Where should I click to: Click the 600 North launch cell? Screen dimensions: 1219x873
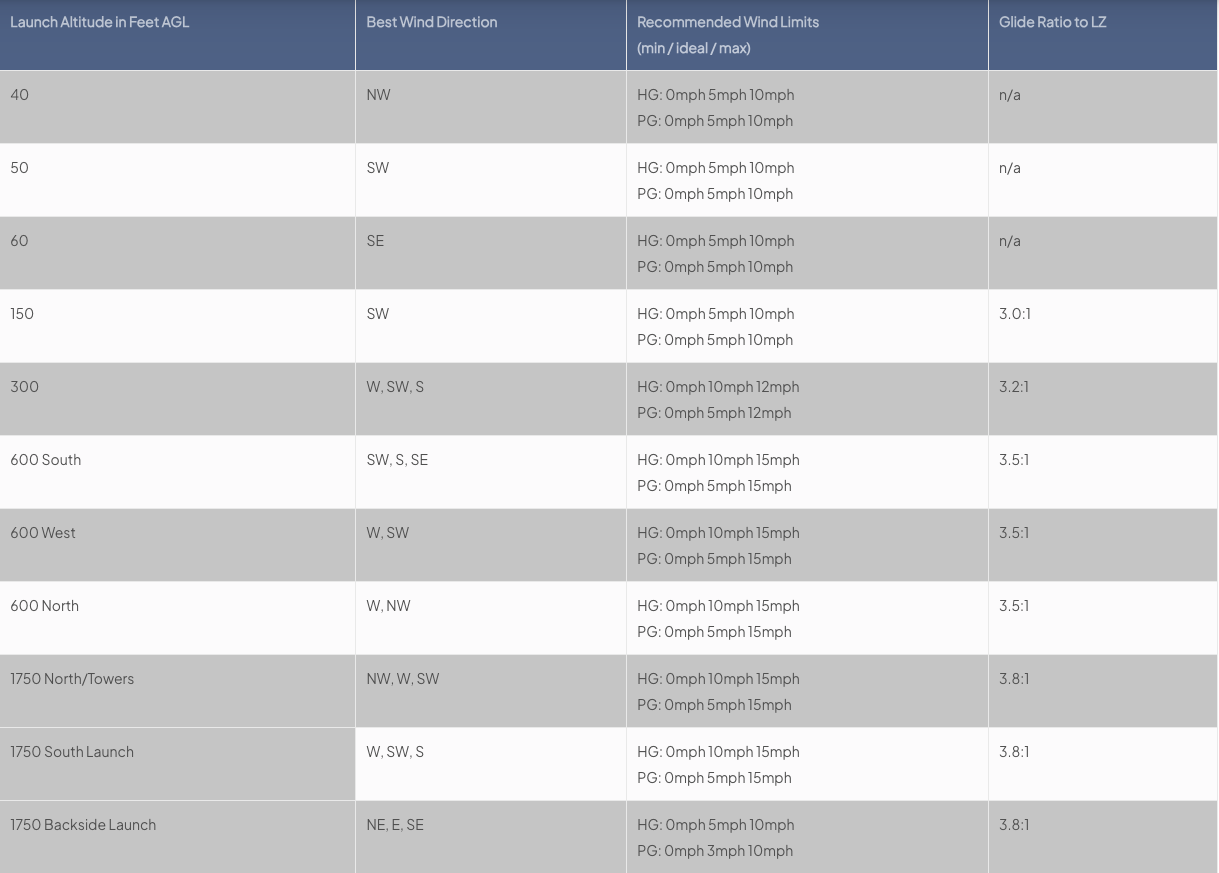(177, 618)
